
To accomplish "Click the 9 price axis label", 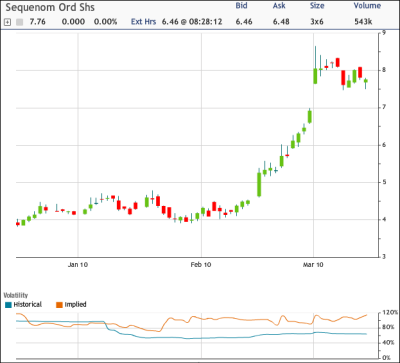I will pos(385,33).
